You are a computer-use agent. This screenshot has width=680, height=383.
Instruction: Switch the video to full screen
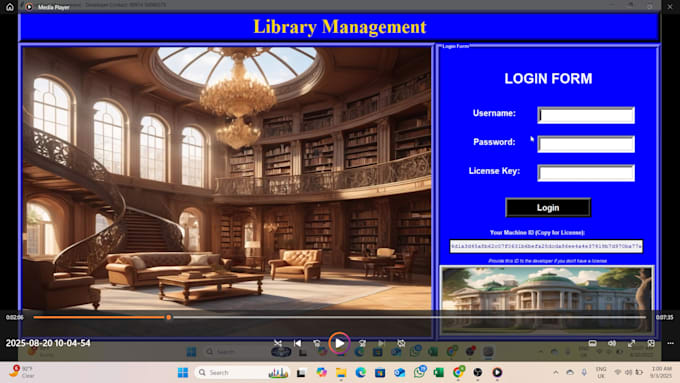(x=631, y=343)
